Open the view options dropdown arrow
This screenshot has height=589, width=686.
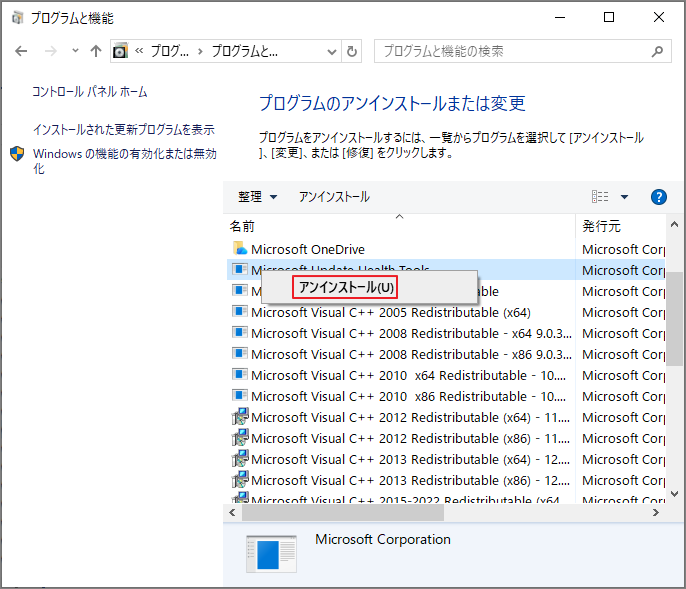tap(625, 197)
